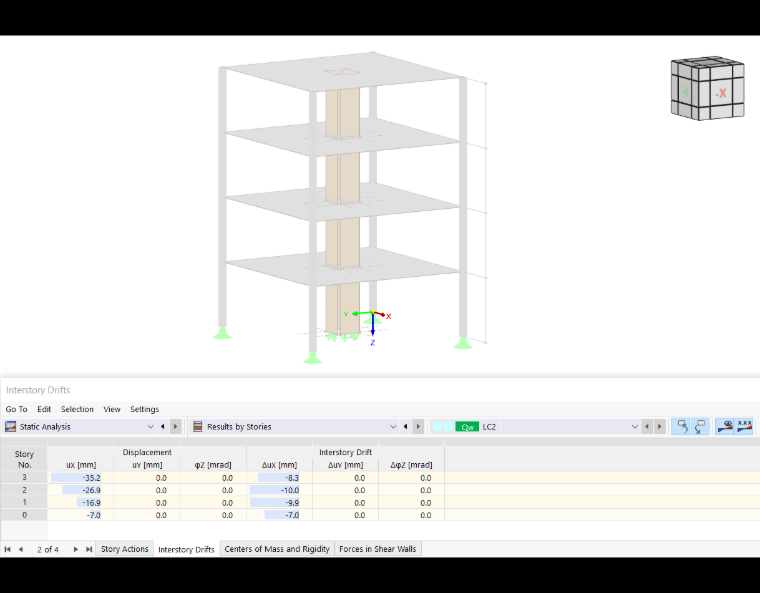The image size is (760, 593).
Task: Click the φZ [mrad] column header
Action: (213, 465)
